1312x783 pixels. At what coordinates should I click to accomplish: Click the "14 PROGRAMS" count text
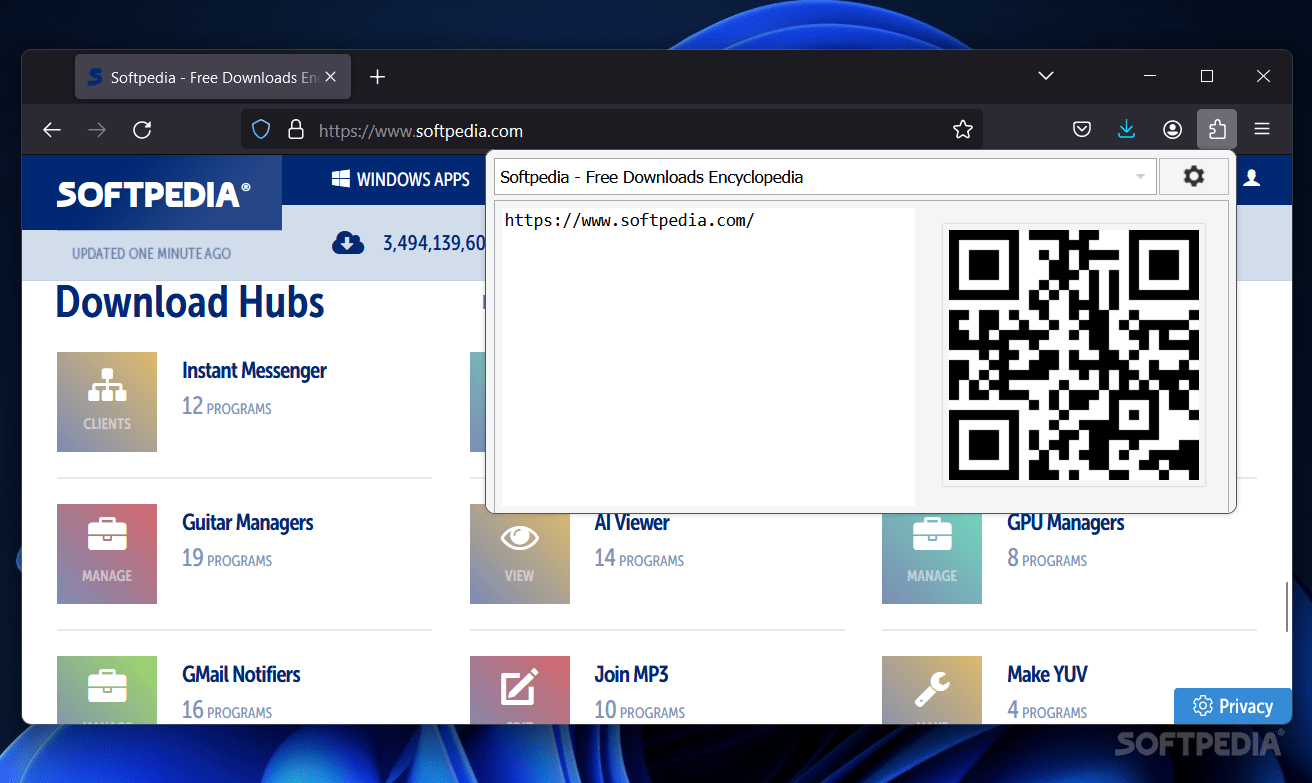click(x=639, y=559)
